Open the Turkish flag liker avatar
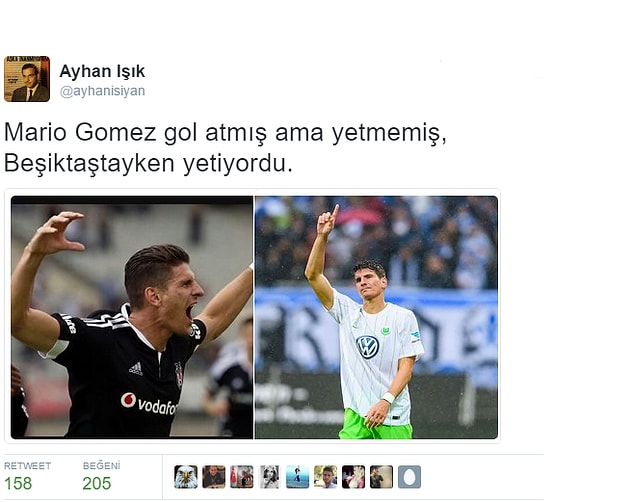This screenshot has height=502, width=635. [x=242, y=476]
